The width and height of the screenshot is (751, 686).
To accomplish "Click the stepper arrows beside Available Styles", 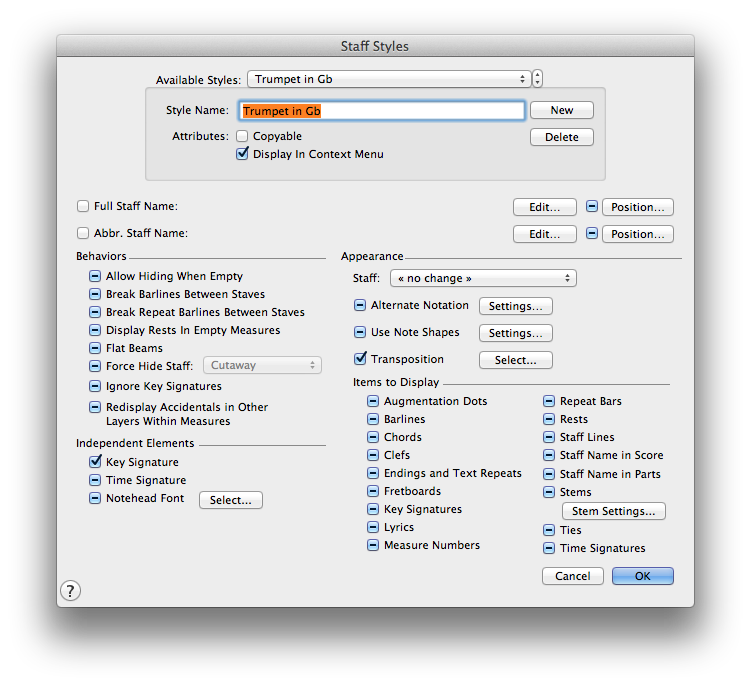I will (x=538, y=79).
